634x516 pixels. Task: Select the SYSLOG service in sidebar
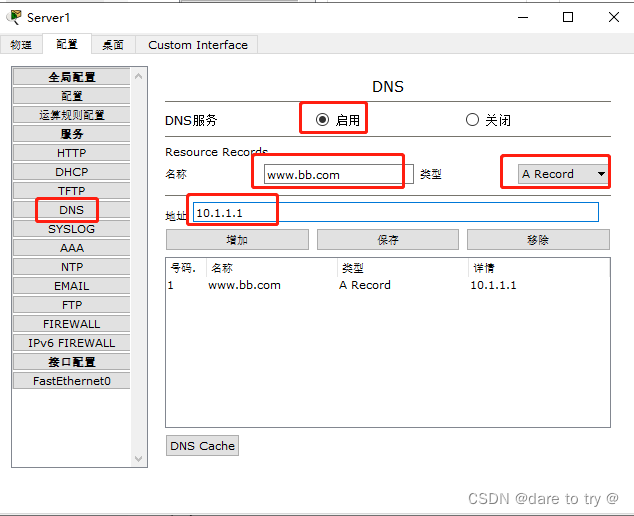[72, 229]
